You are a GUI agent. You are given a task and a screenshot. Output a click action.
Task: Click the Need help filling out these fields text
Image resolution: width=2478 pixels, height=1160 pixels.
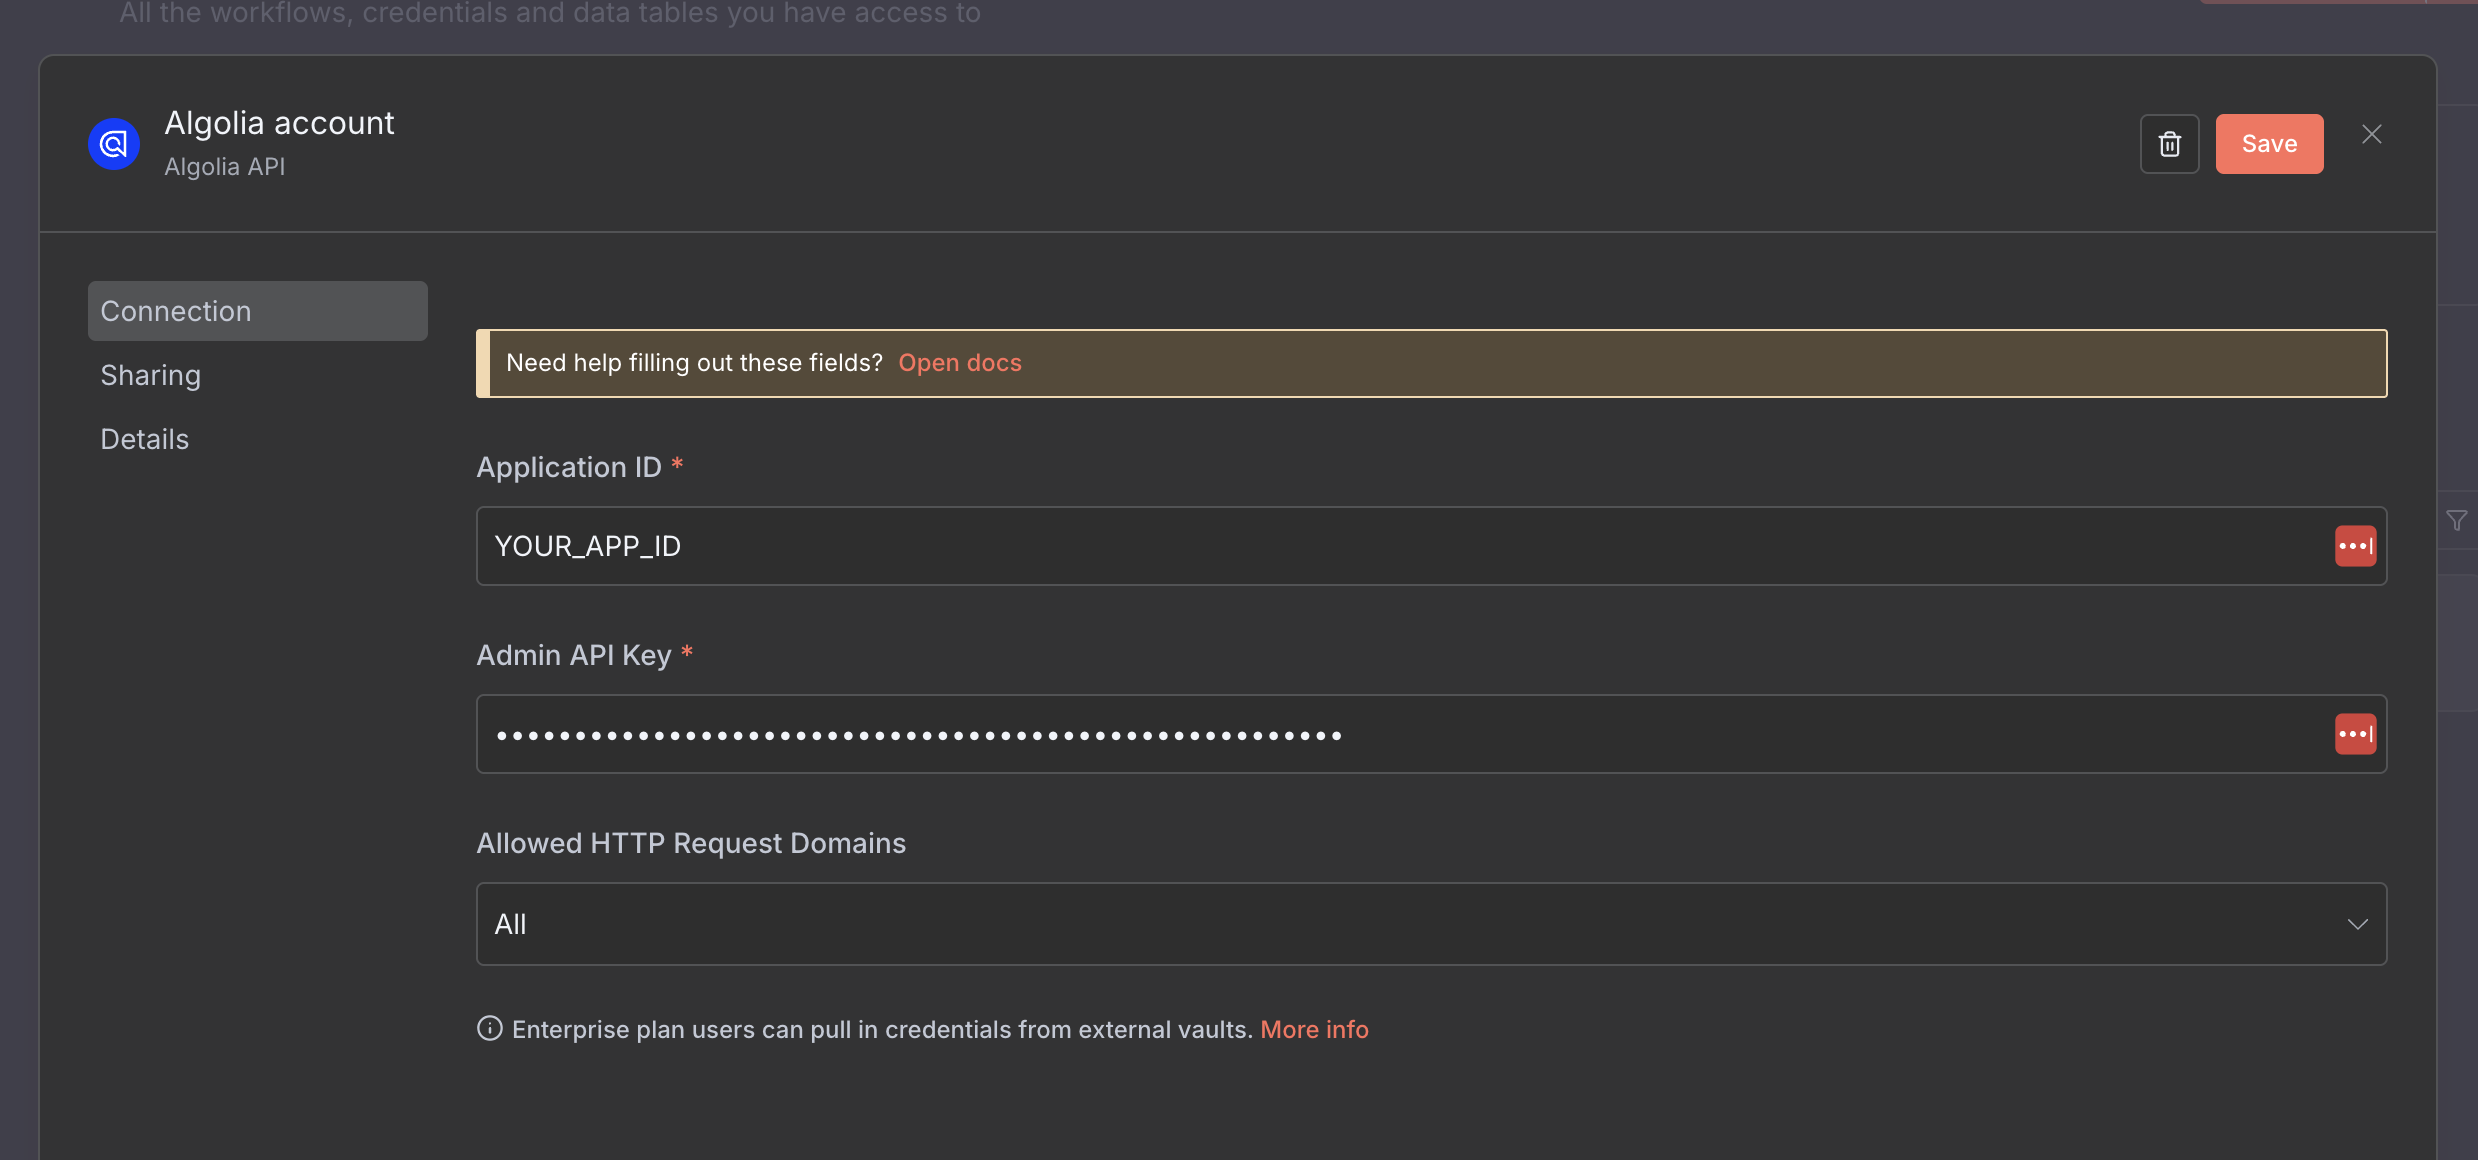(x=694, y=363)
